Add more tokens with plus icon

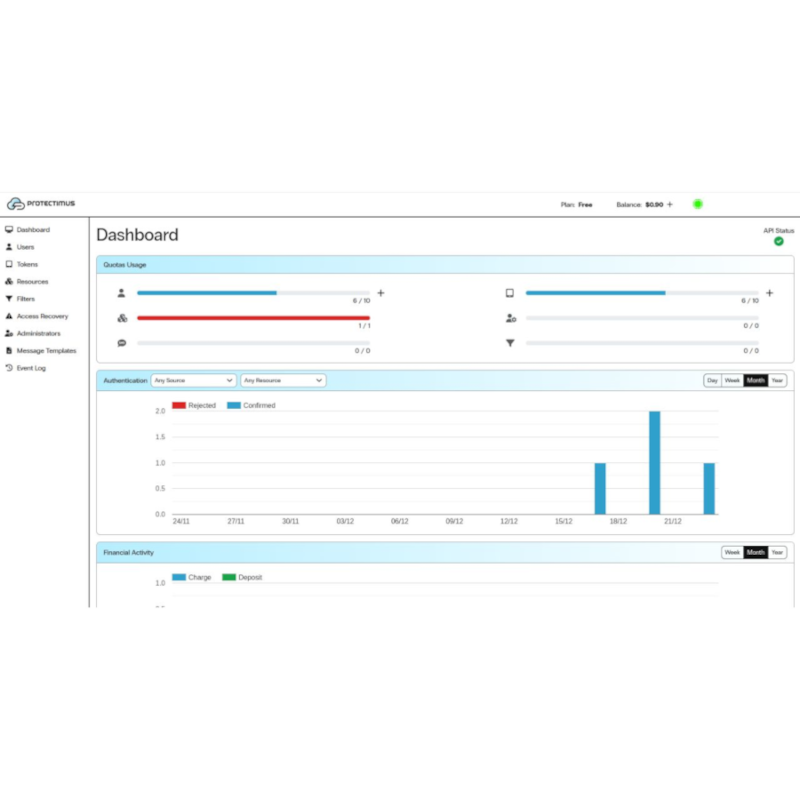pyautogui.click(x=769, y=293)
